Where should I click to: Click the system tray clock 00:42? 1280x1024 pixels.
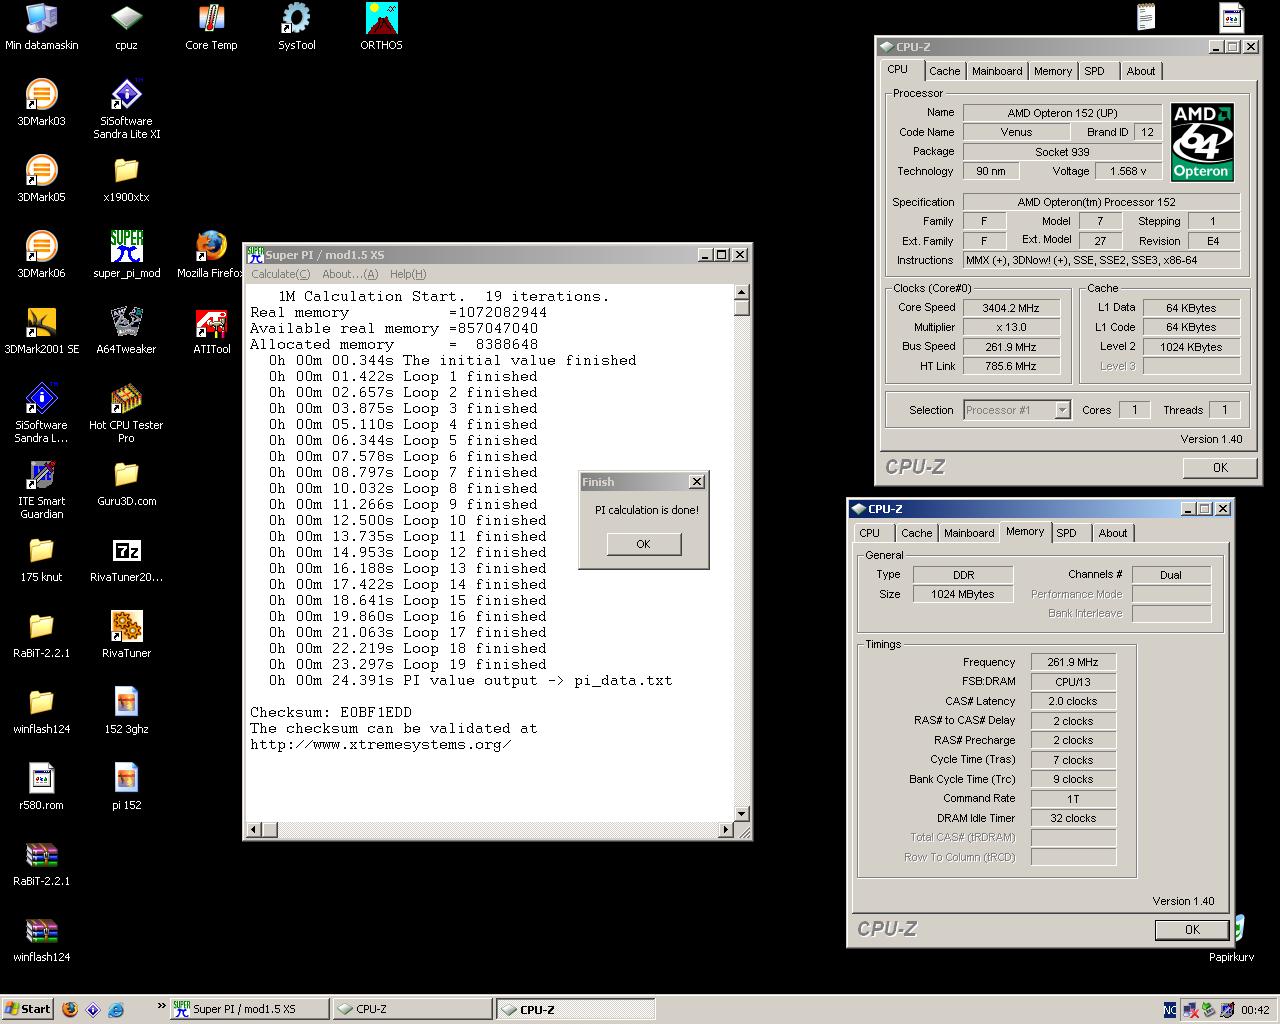1255,1010
